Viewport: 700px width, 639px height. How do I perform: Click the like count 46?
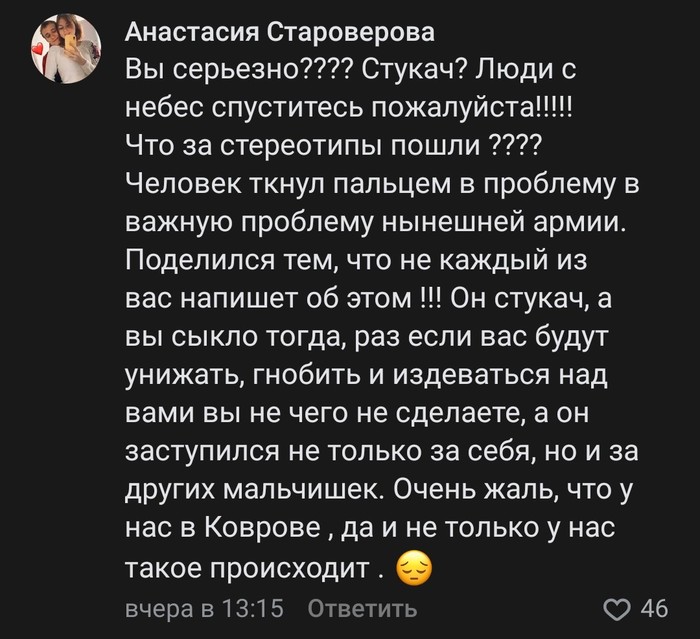[x=654, y=608]
